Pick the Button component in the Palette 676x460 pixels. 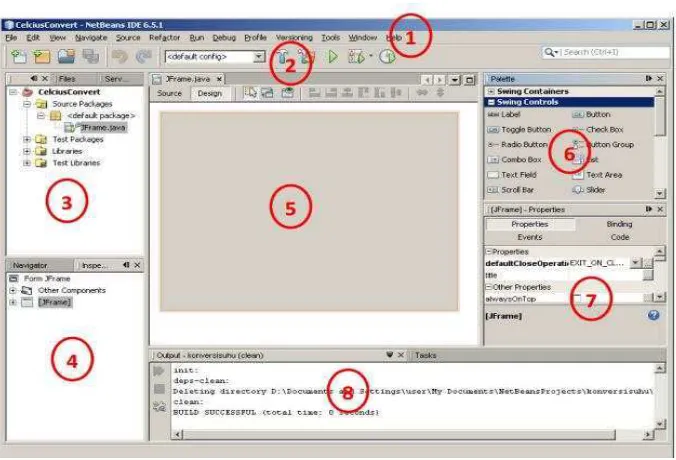coord(591,114)
